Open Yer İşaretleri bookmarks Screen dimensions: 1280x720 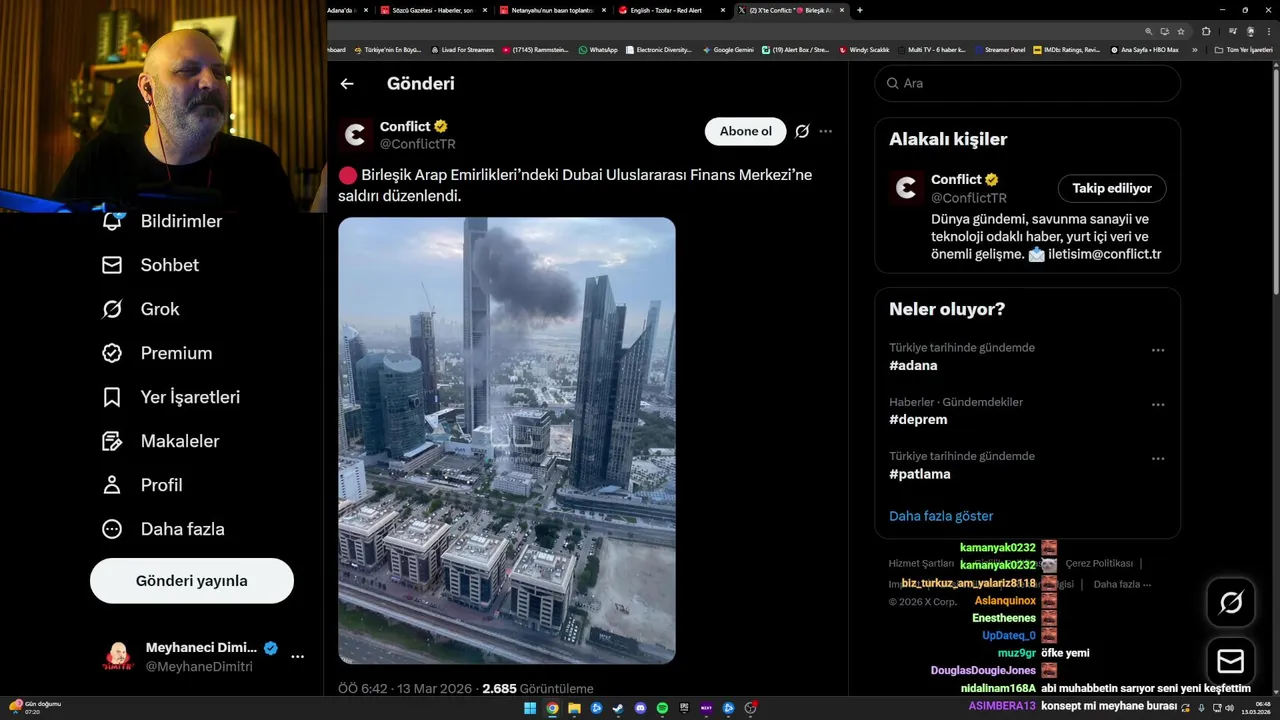click(170, 397)
